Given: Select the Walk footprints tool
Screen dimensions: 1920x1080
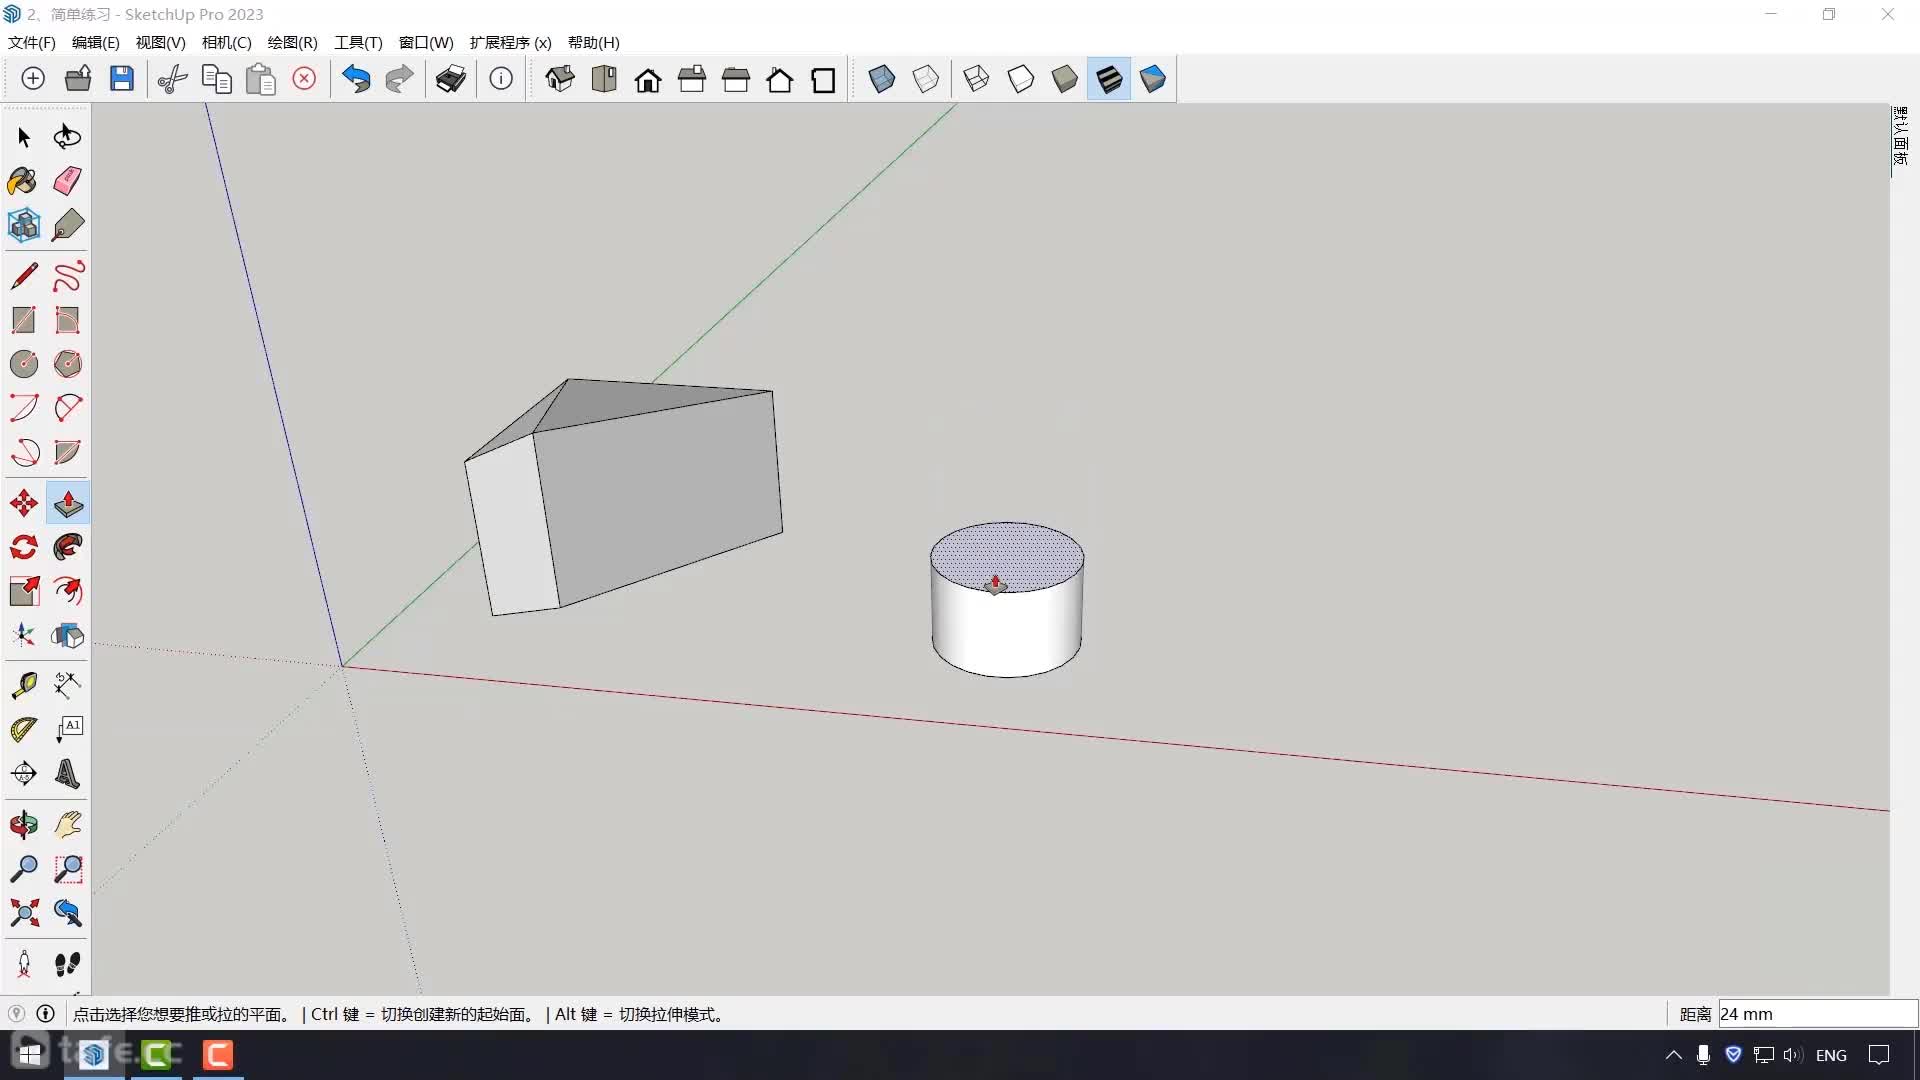Looking at the screenshot, I should point(68,964).
